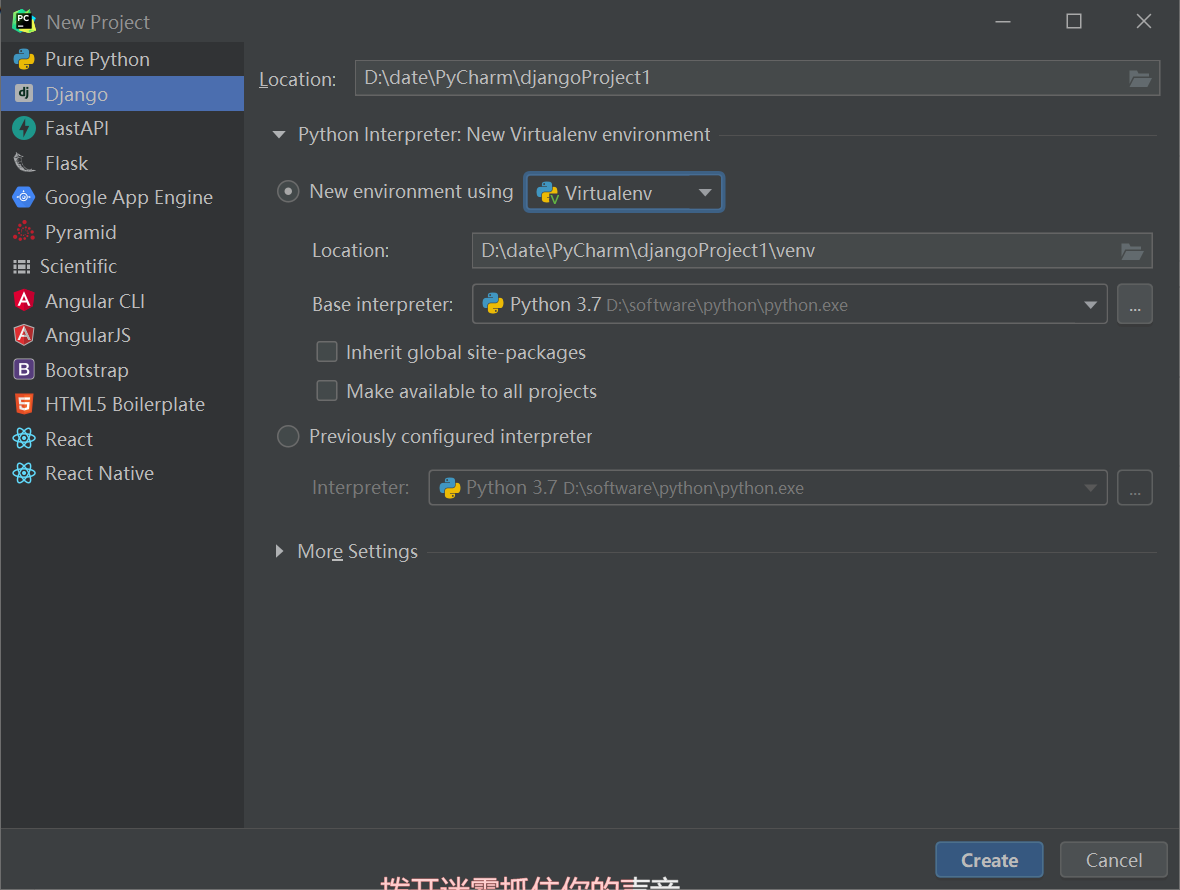Click ellipsis button beside Interpreter field
The image size is (1180, 890).
pos(1135,488)
